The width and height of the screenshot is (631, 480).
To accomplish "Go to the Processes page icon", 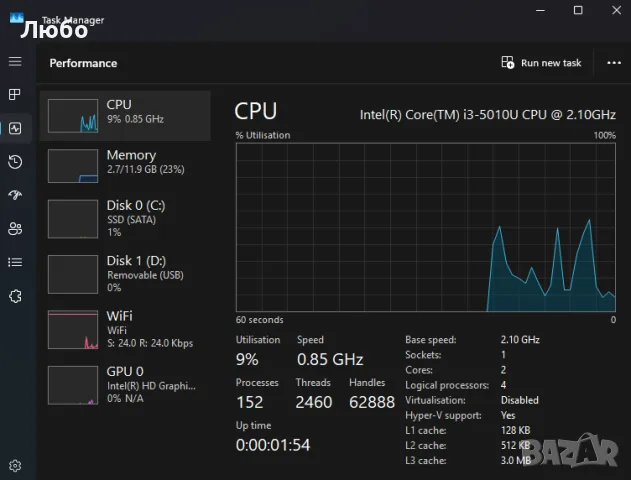I will point(15,95).
